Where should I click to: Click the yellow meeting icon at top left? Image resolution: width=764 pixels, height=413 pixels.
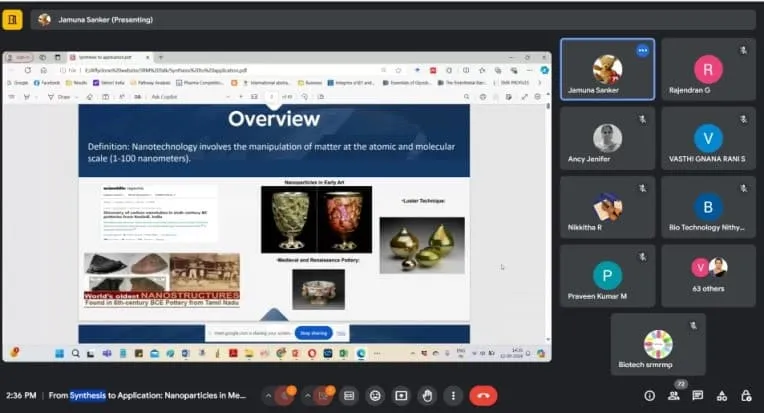click(x=12, y=19)
